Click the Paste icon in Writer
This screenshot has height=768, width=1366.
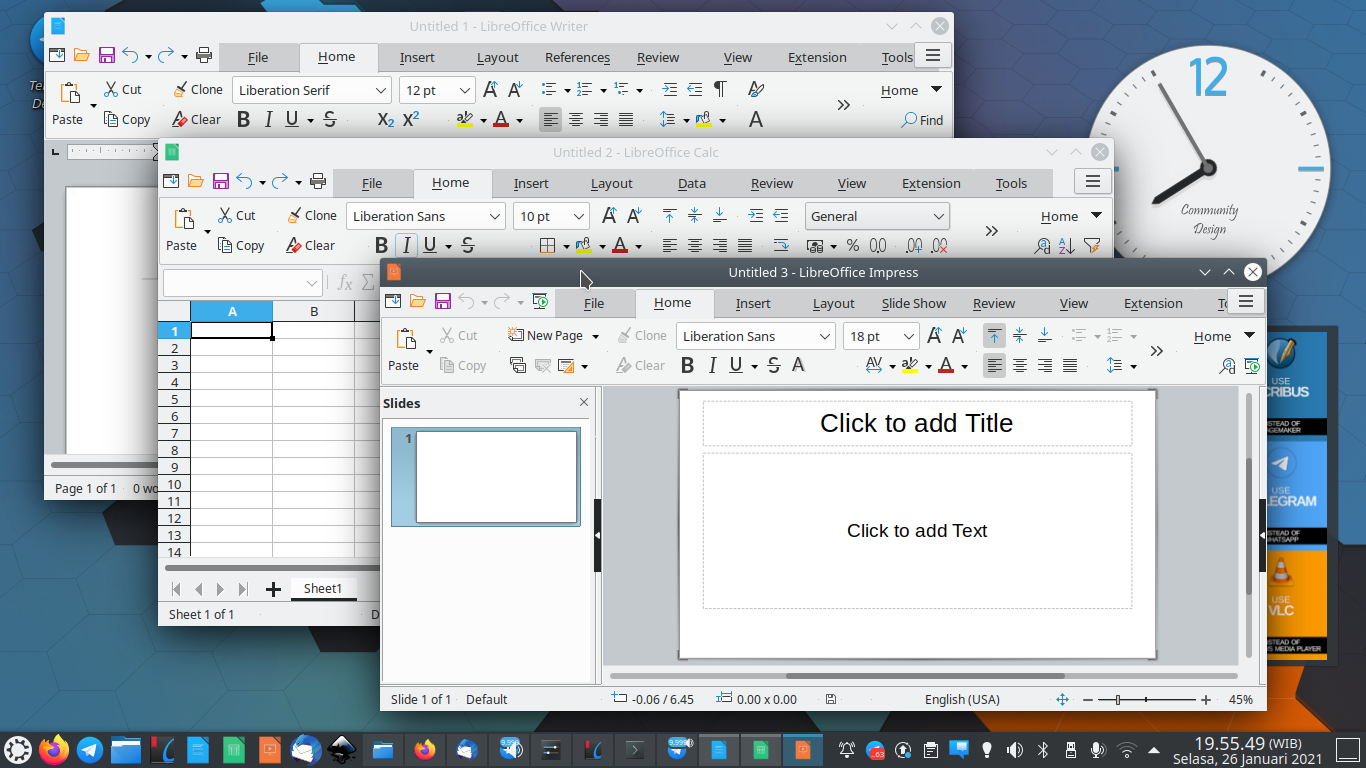tap(70, 93)
